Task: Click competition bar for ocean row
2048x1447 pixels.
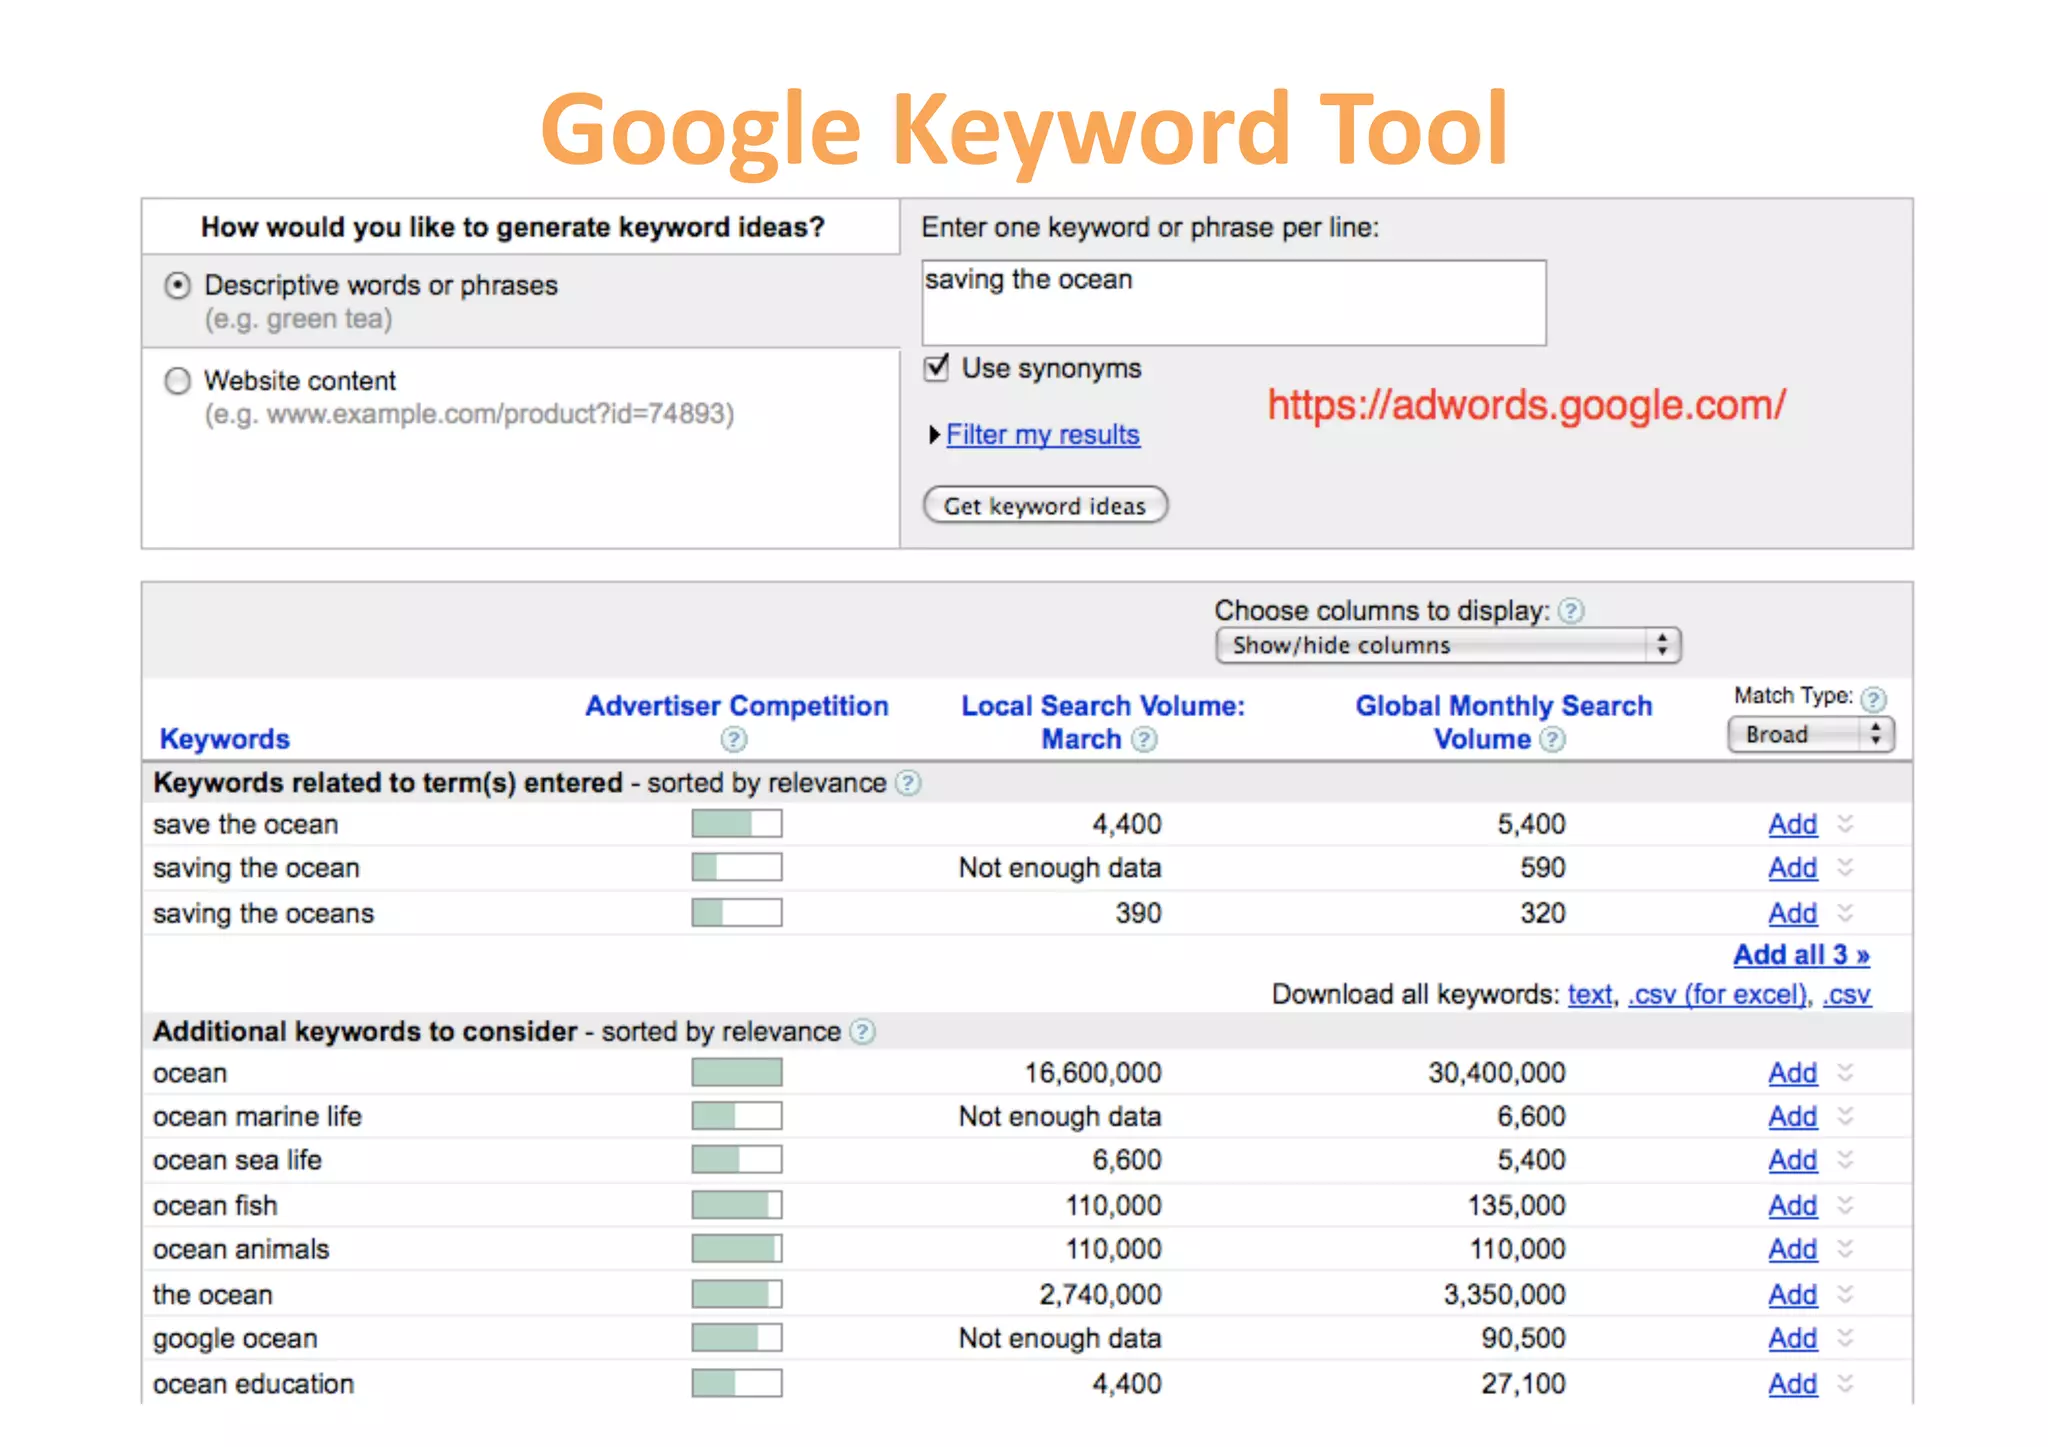Action: [x=737, y=1073]
